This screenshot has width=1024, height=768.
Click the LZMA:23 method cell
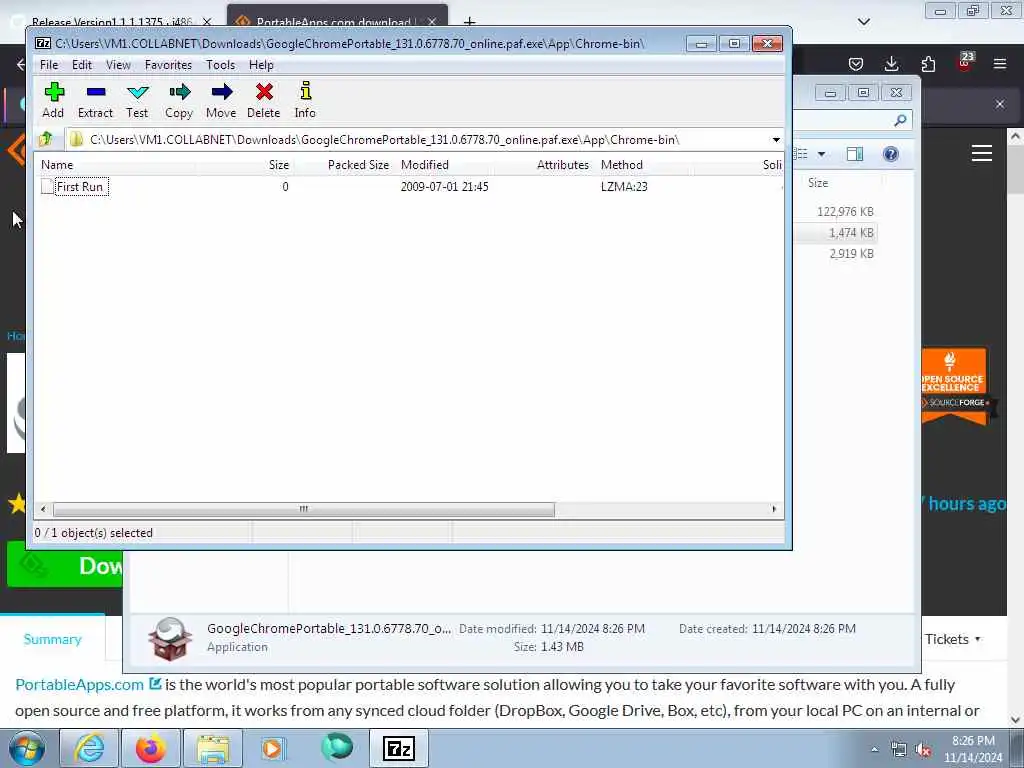[x=624, y=187]
